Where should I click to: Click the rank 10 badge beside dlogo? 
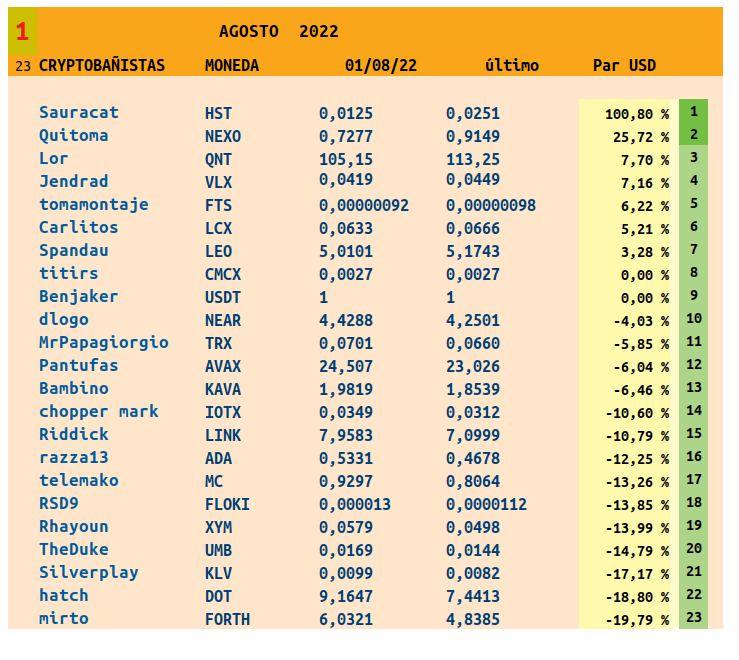(693, 319)
